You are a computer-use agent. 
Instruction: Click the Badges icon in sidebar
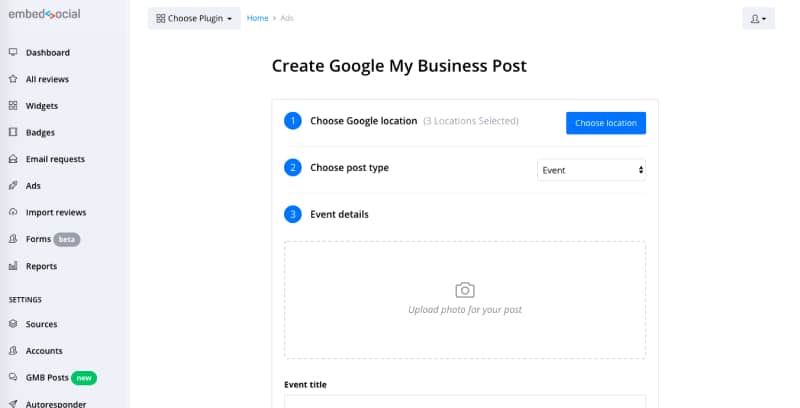[x=13, y=132]
